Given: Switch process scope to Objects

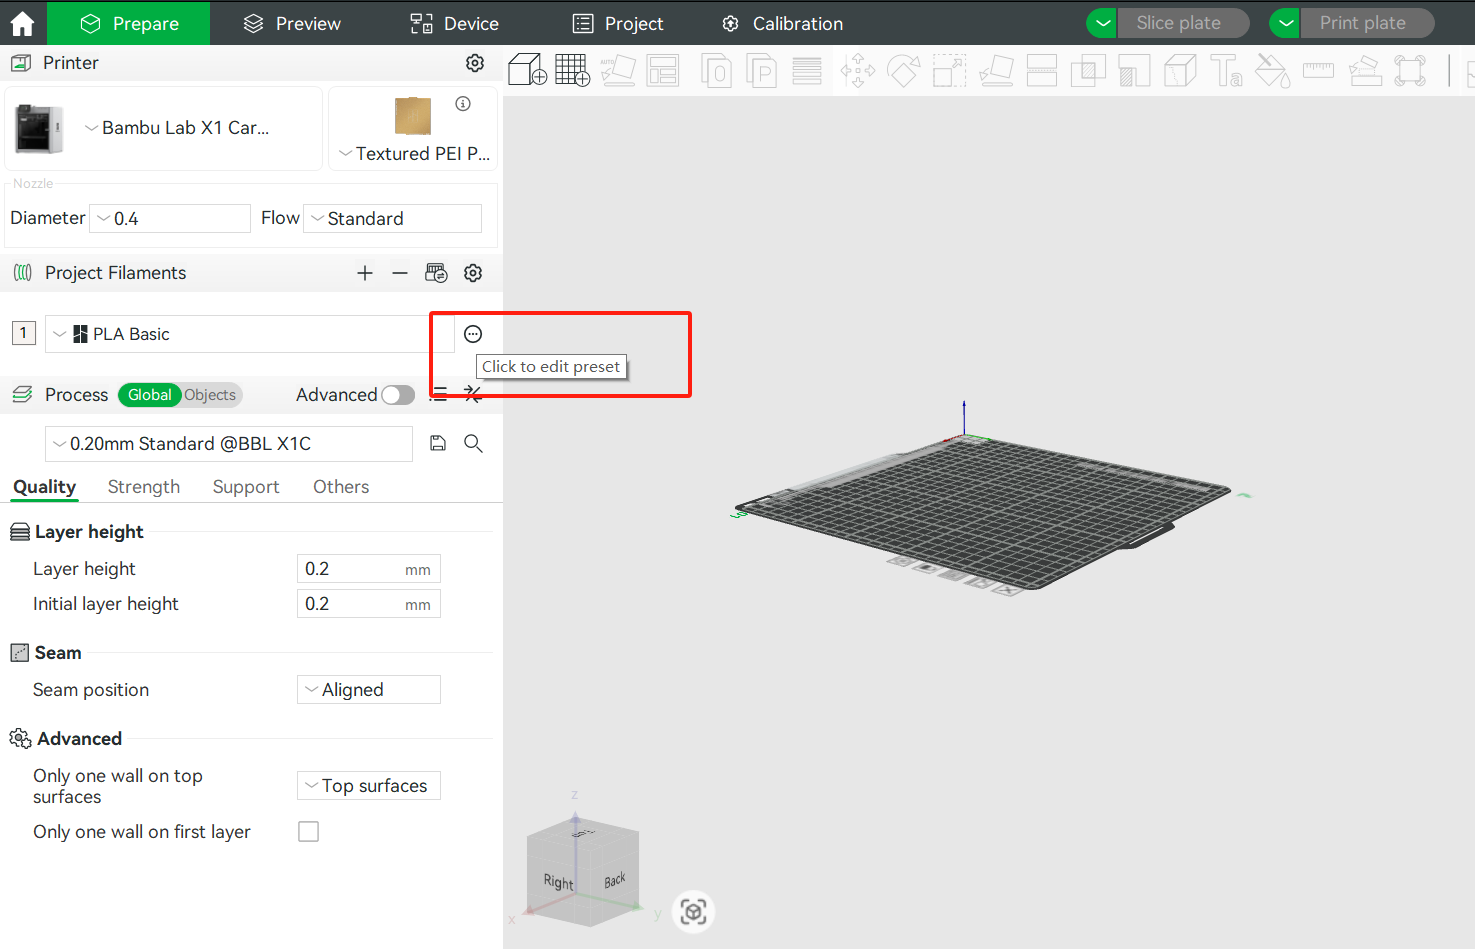Looking at the screenshot, I should [210, 395].
